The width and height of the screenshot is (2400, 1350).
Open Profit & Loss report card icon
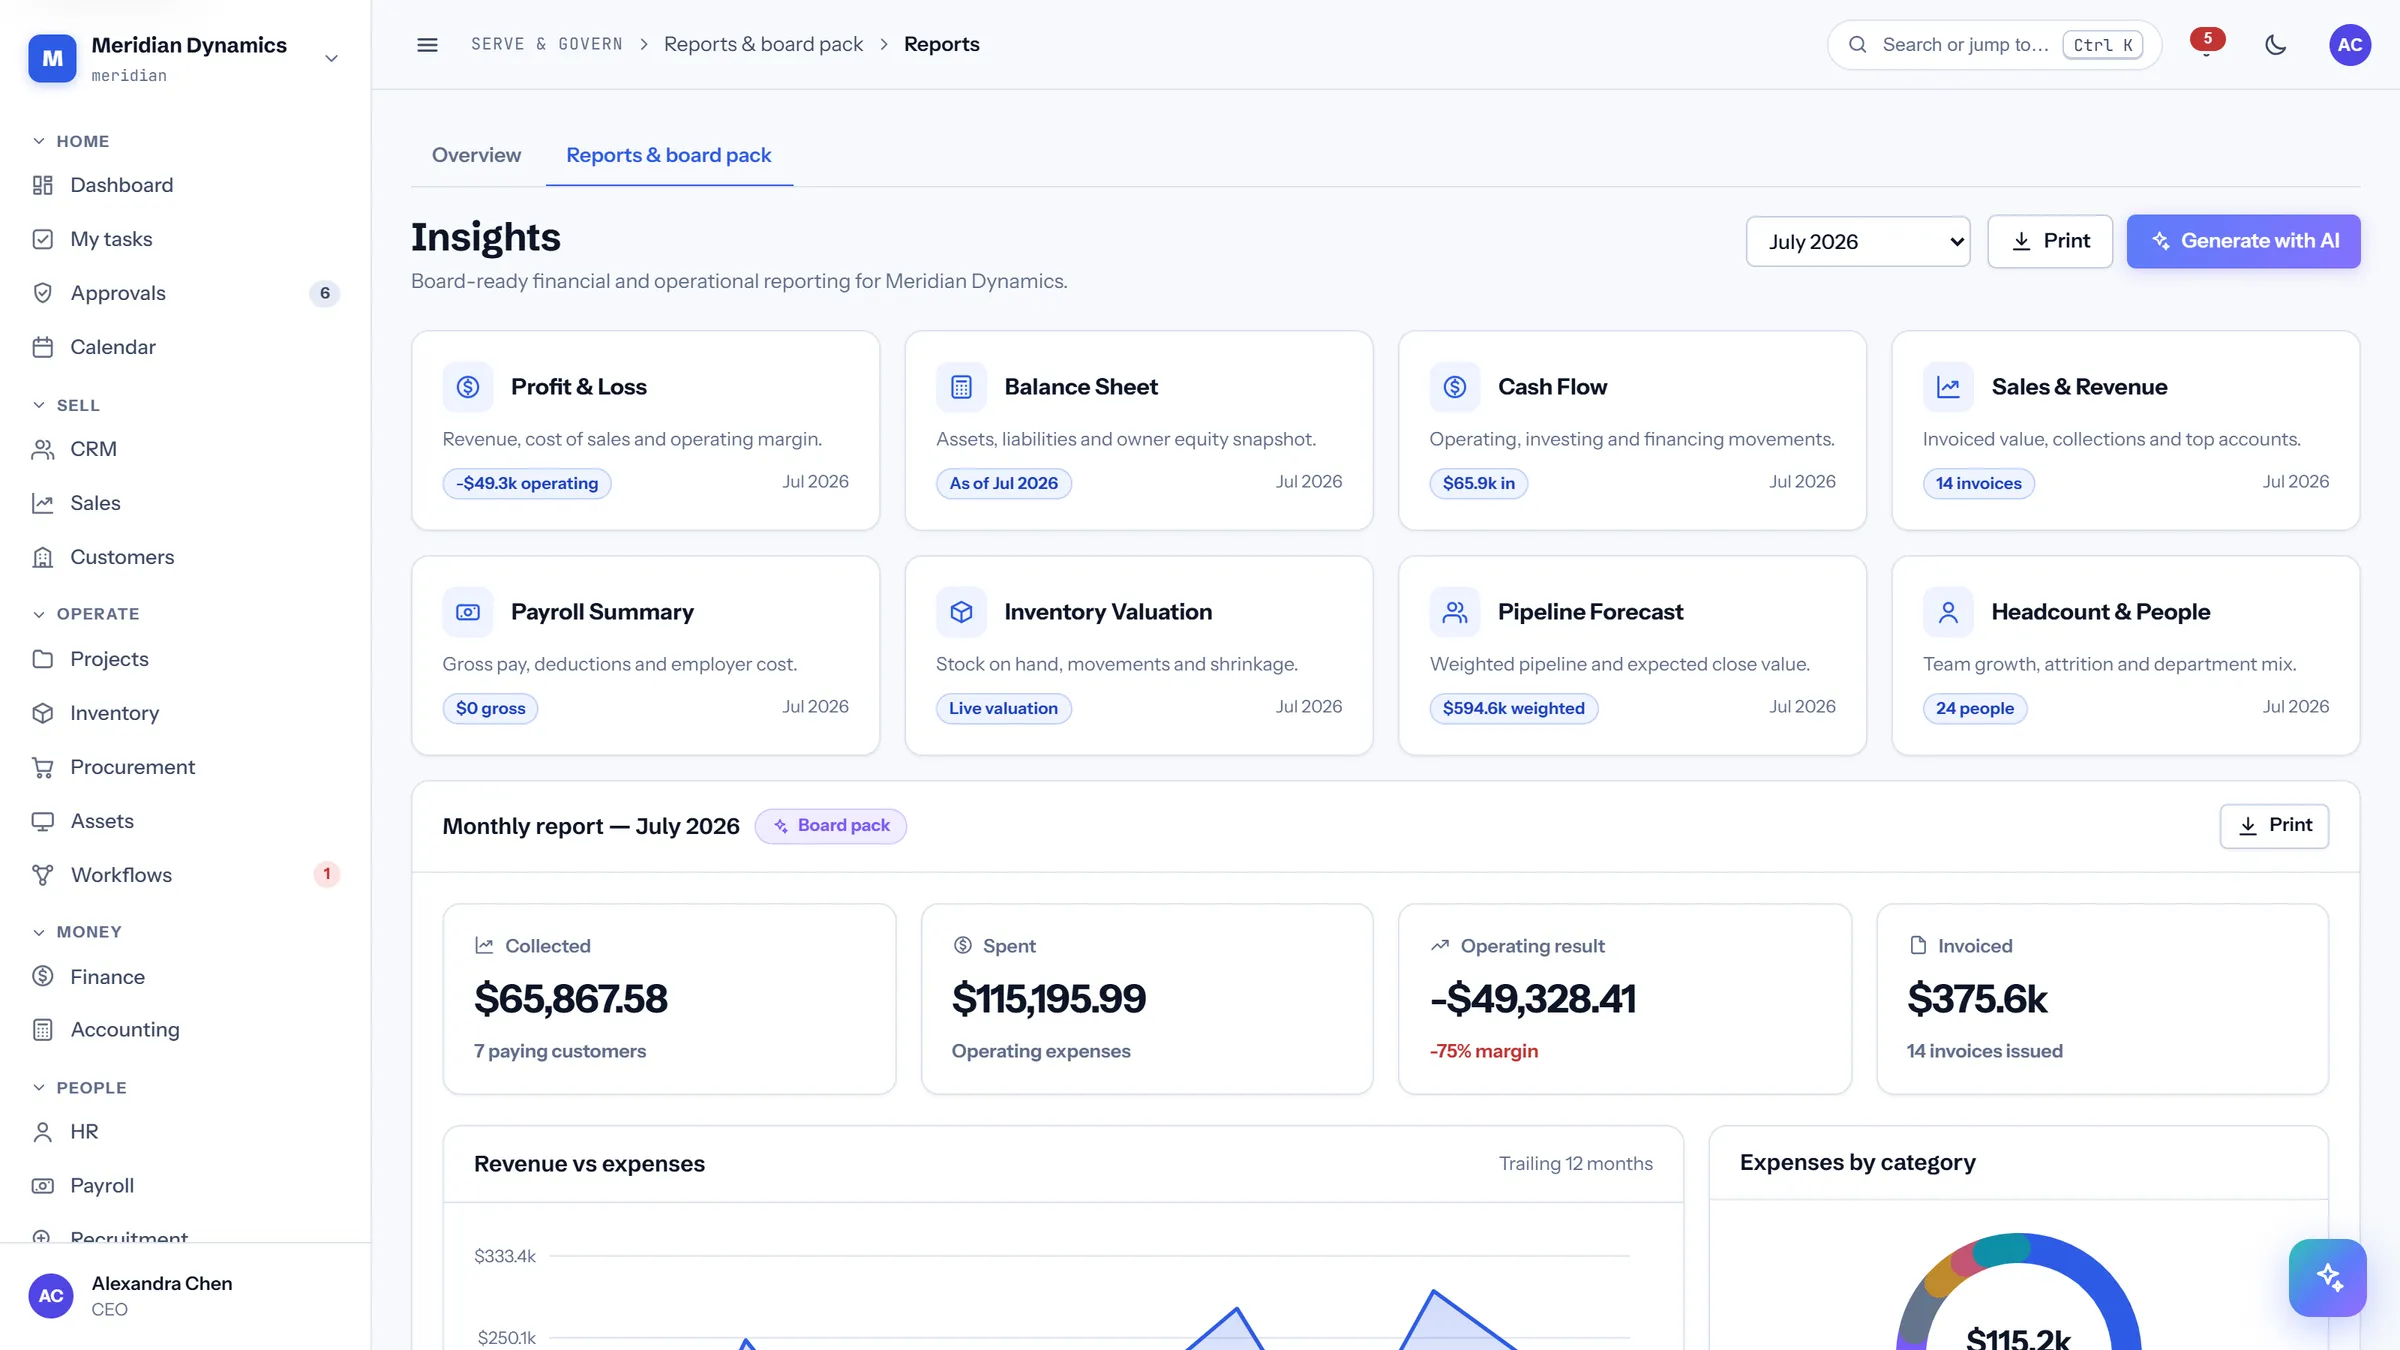pos(468,387)
